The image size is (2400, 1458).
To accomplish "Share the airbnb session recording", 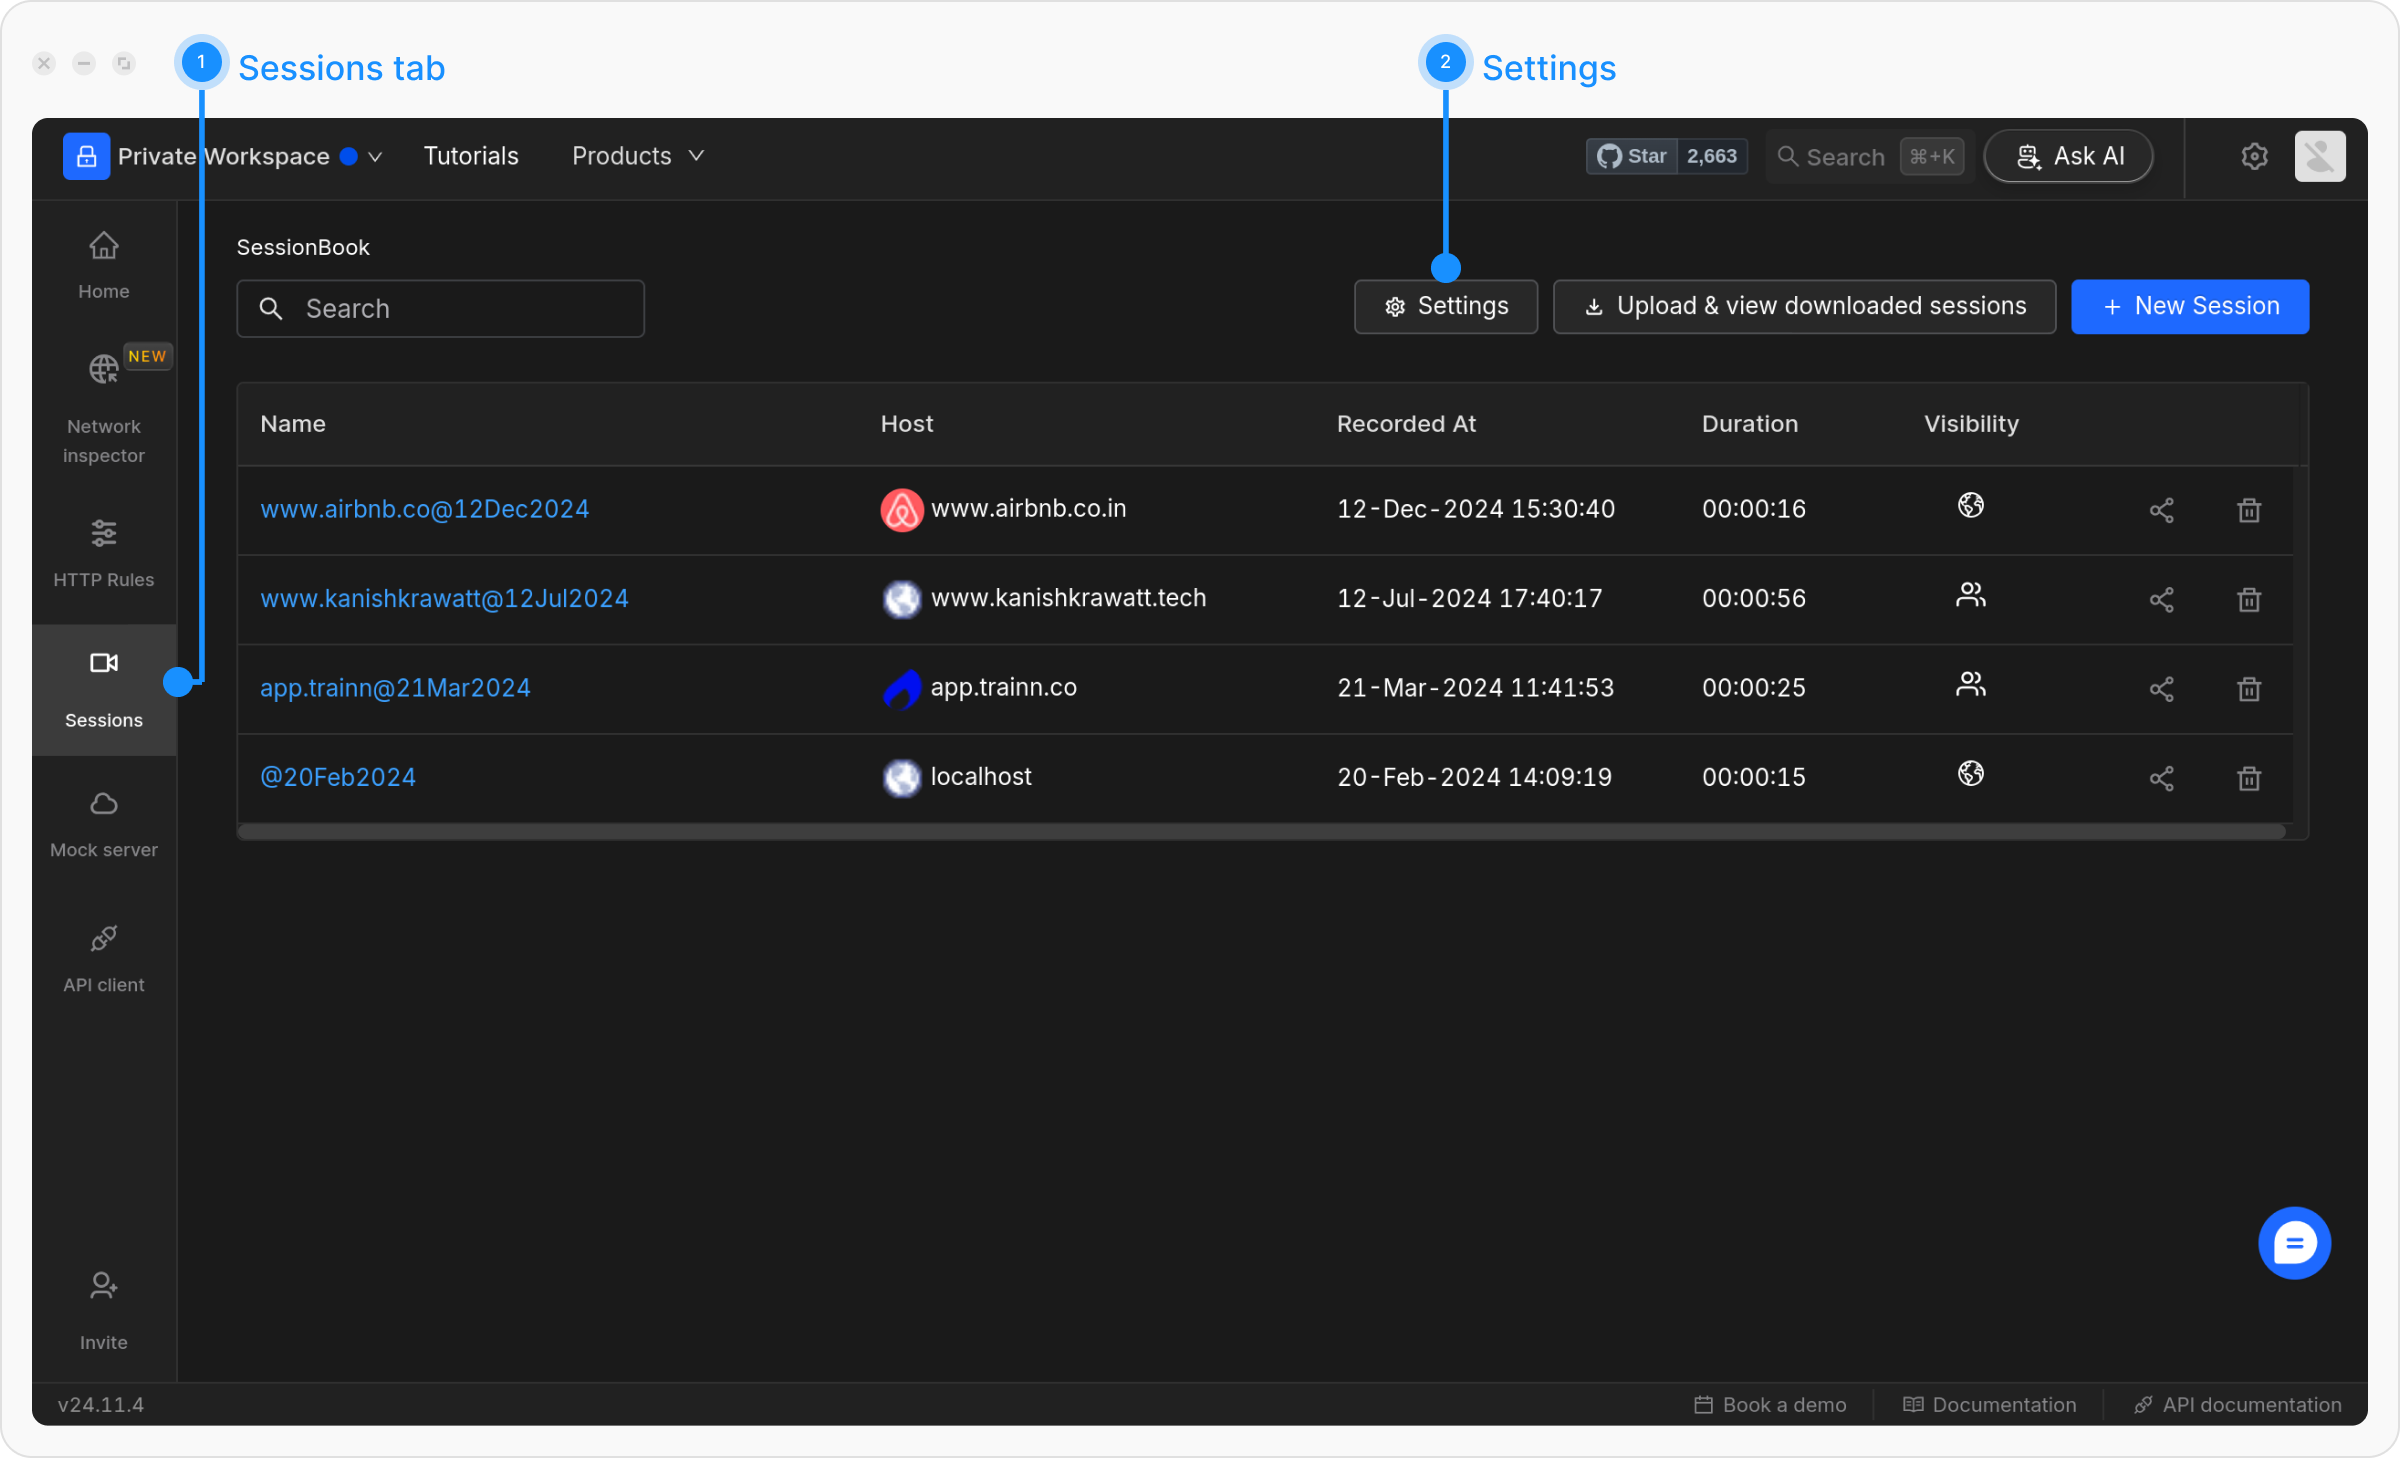I will (2161, 510).
